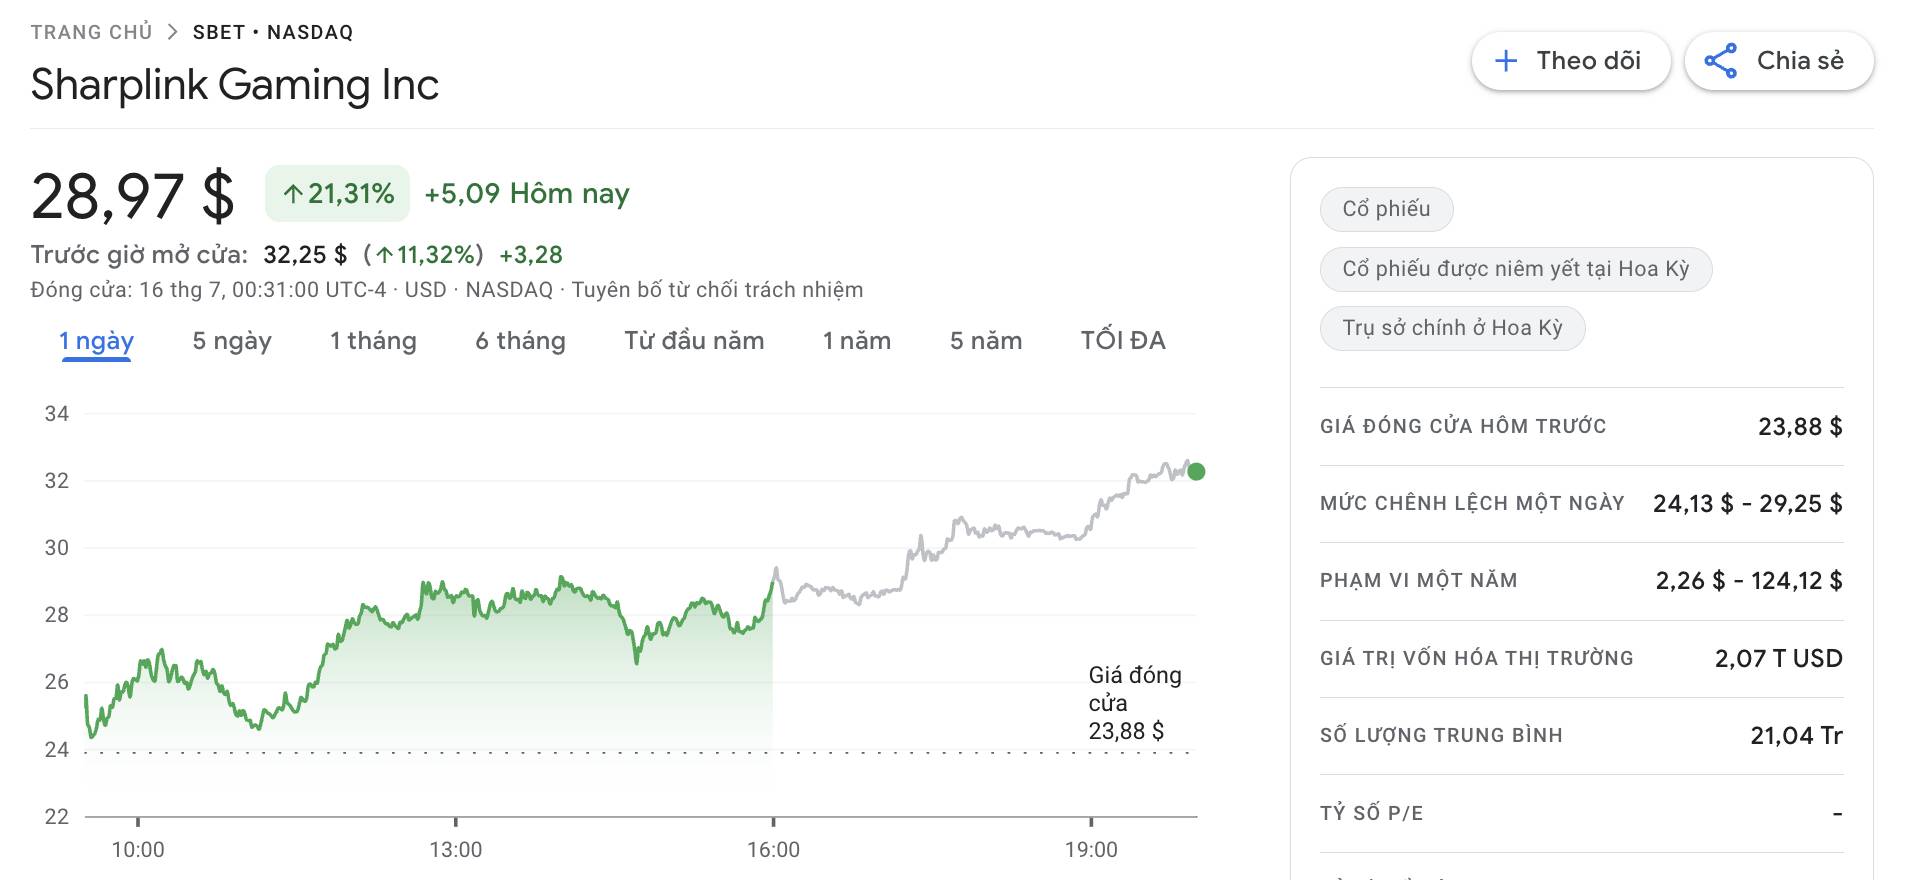The height and width of the screenshot is (880, 1918).
Task: Switch to the 1 năm range tab
Action: [856, 341]
